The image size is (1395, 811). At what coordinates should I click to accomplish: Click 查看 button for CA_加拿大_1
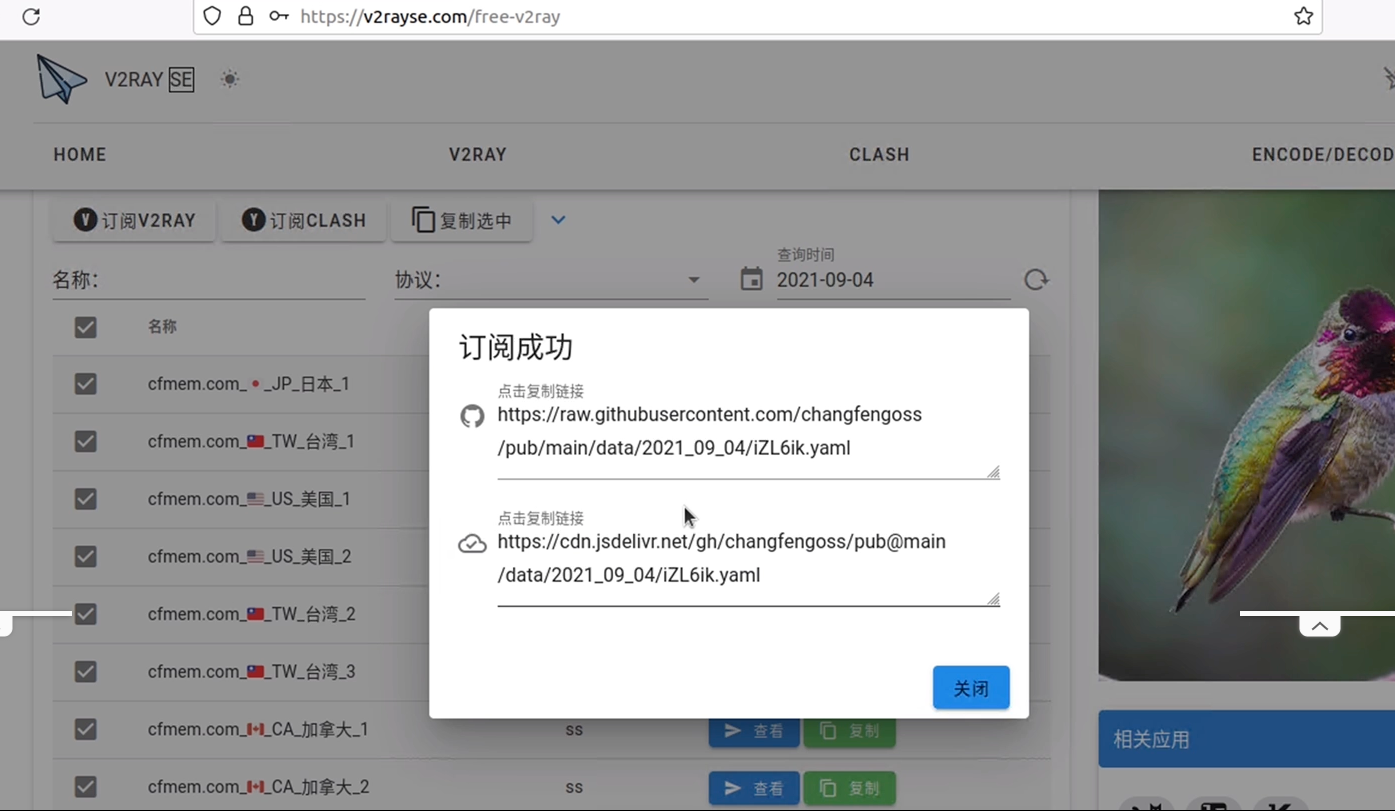click(754, 731)
